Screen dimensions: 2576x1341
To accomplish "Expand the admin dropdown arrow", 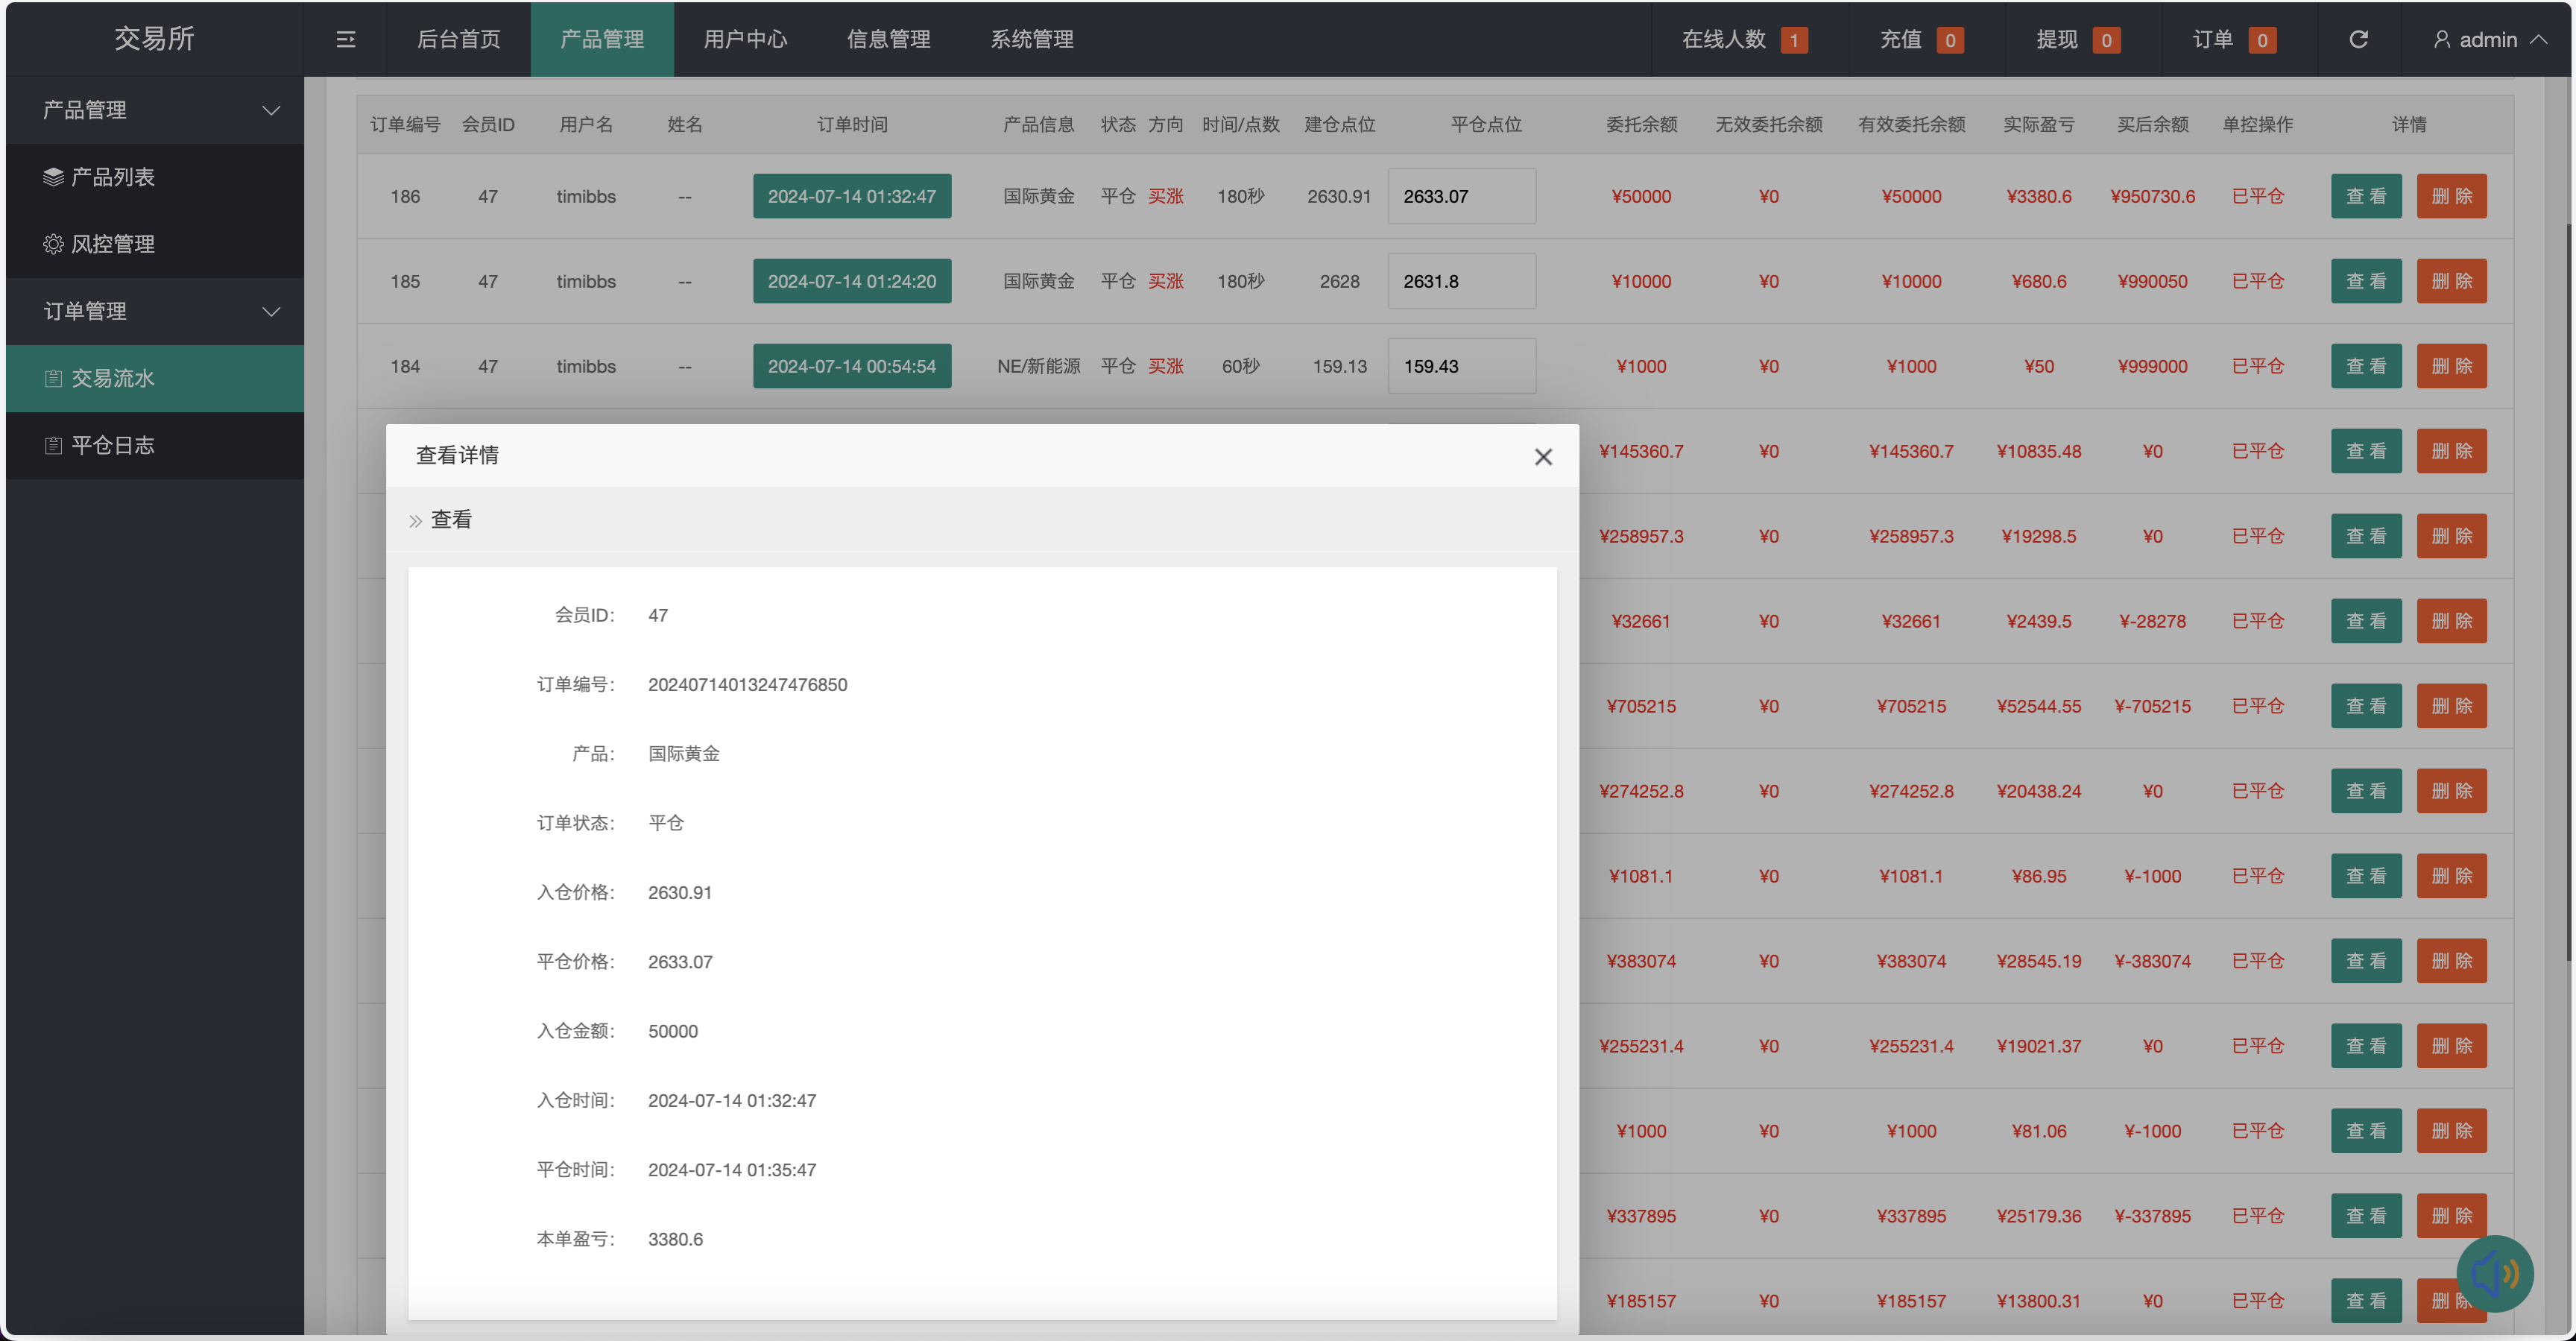I will coord(2539,39).
